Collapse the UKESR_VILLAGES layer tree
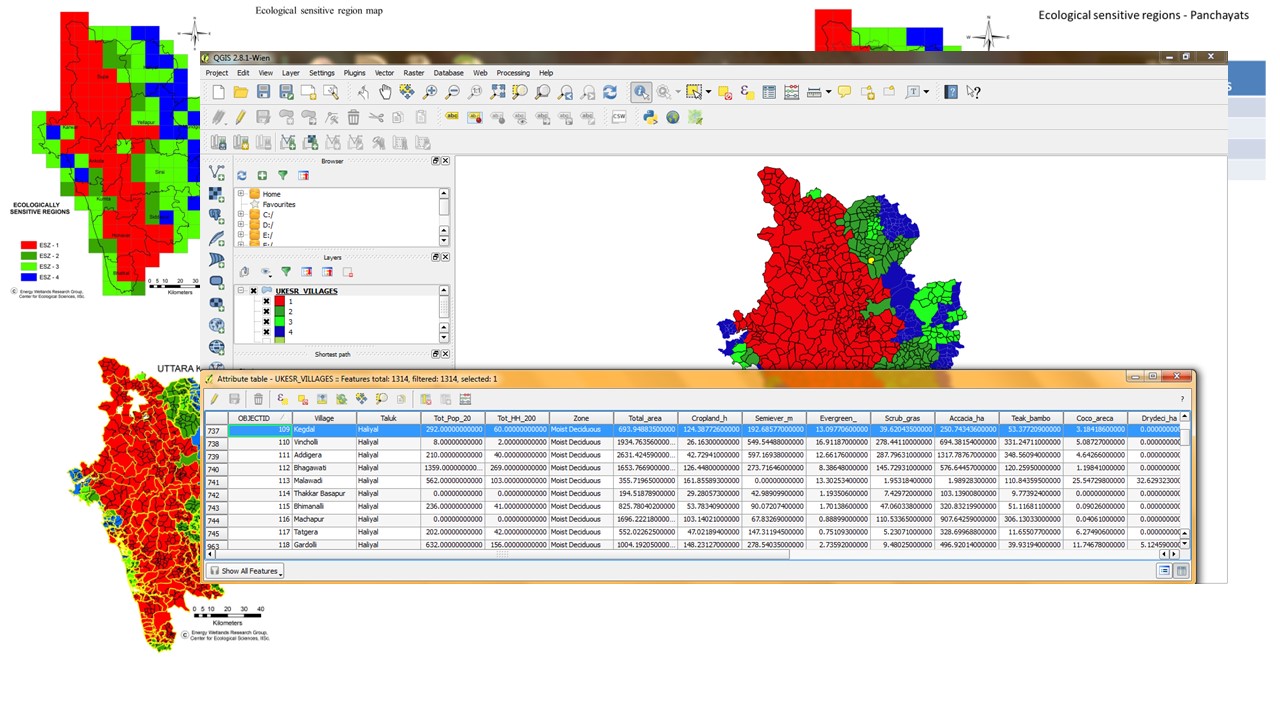Image resolution: width=1280 pixels, height=720 pixels. [x=241, y=291]
